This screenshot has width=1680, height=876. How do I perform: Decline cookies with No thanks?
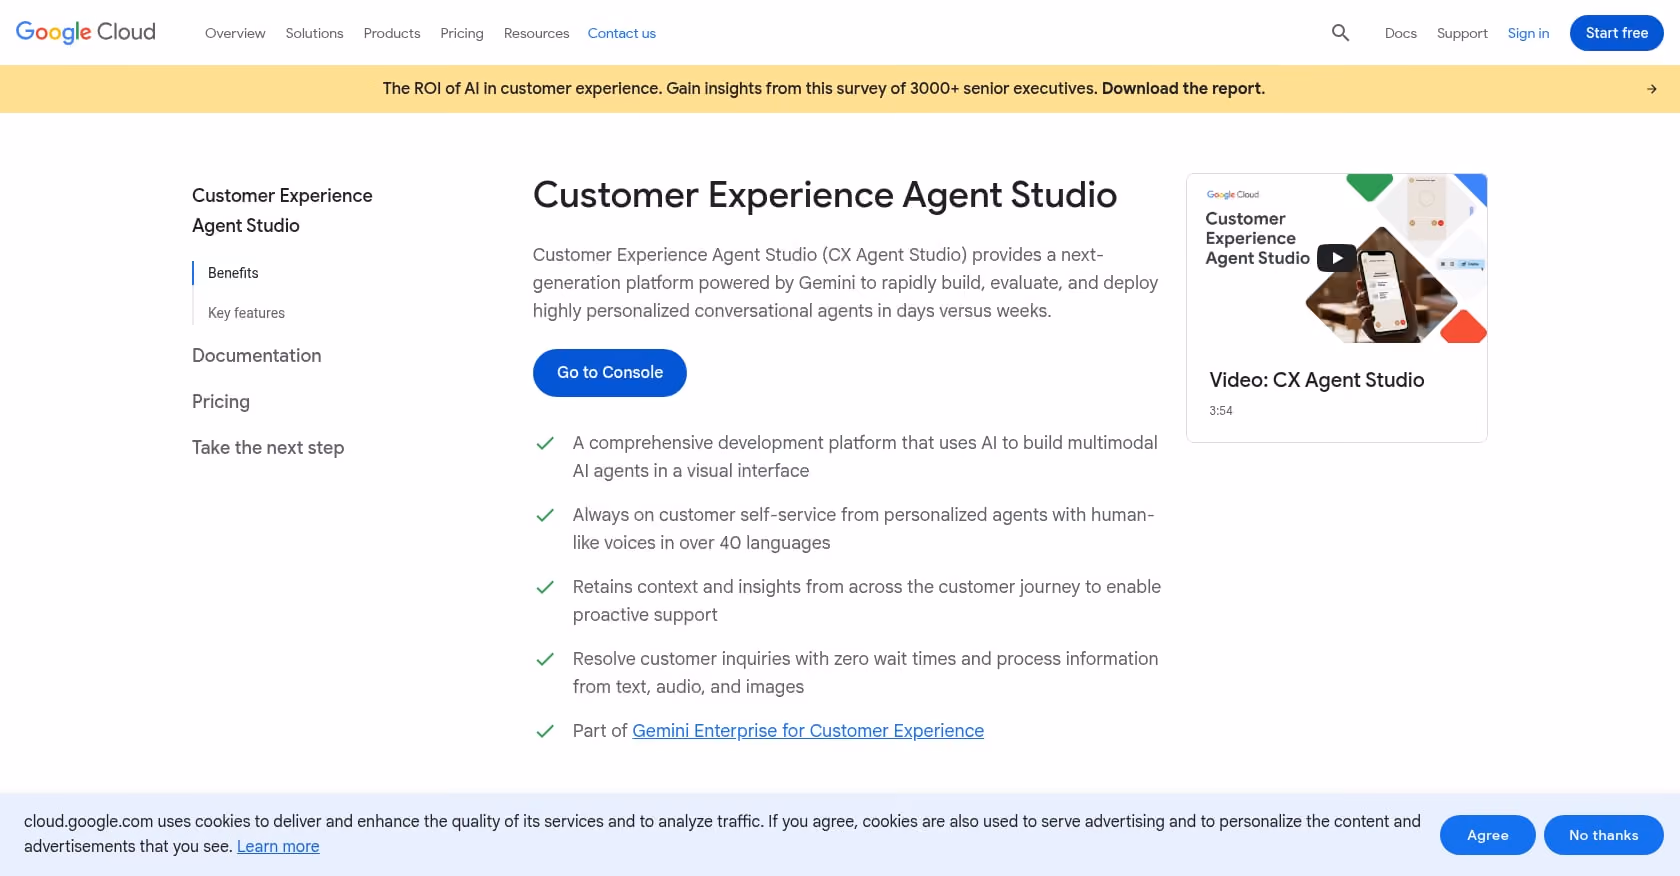[1603, 835]
